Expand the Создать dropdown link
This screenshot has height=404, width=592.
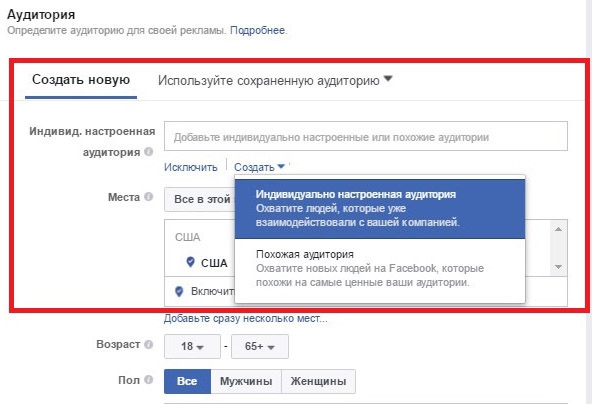tap(259, 167)
